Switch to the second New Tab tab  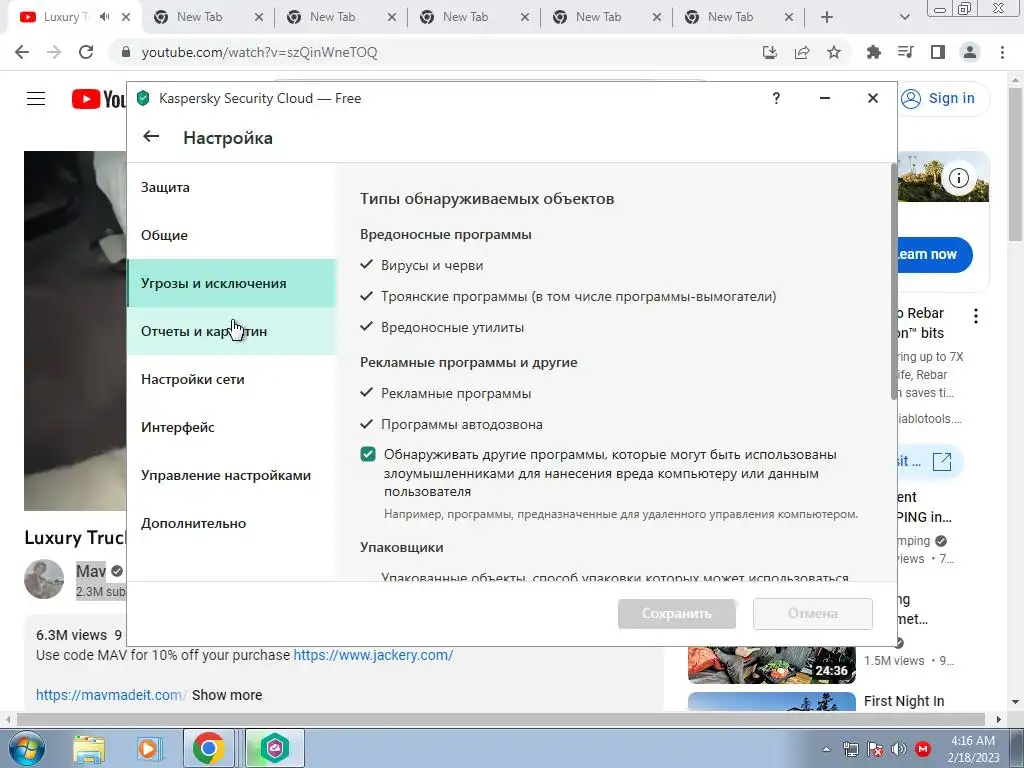tap(333, 17)
